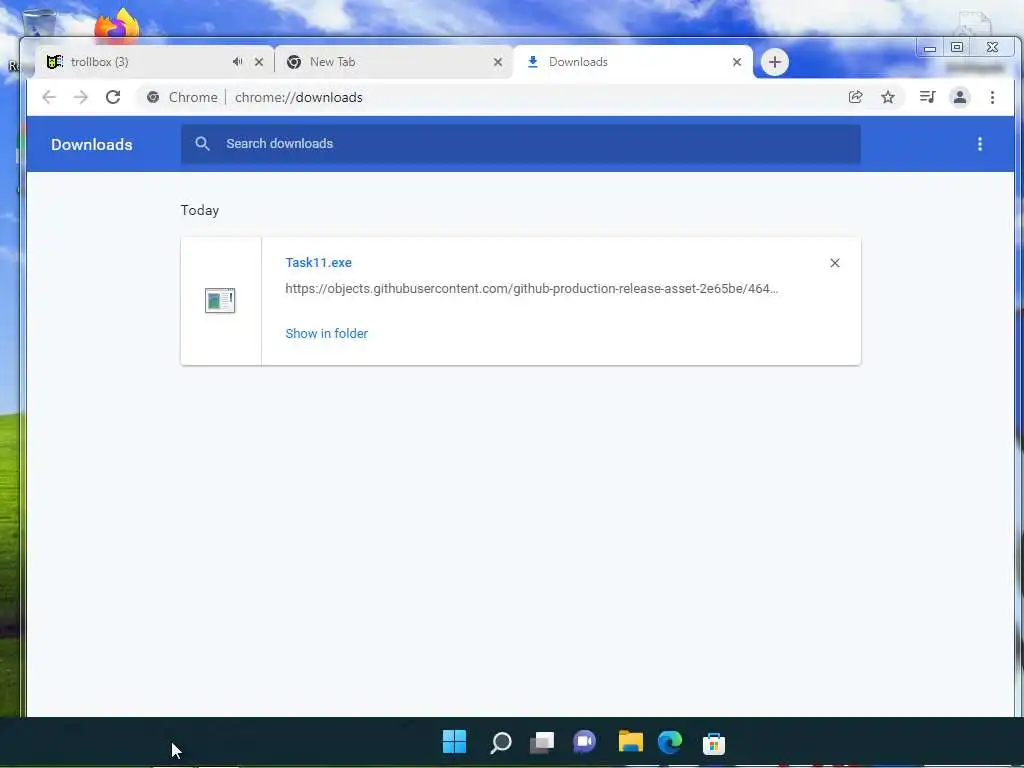Open the media controls icon
The height and width of the screenshot is (768, 1024).
coord(927,97)
